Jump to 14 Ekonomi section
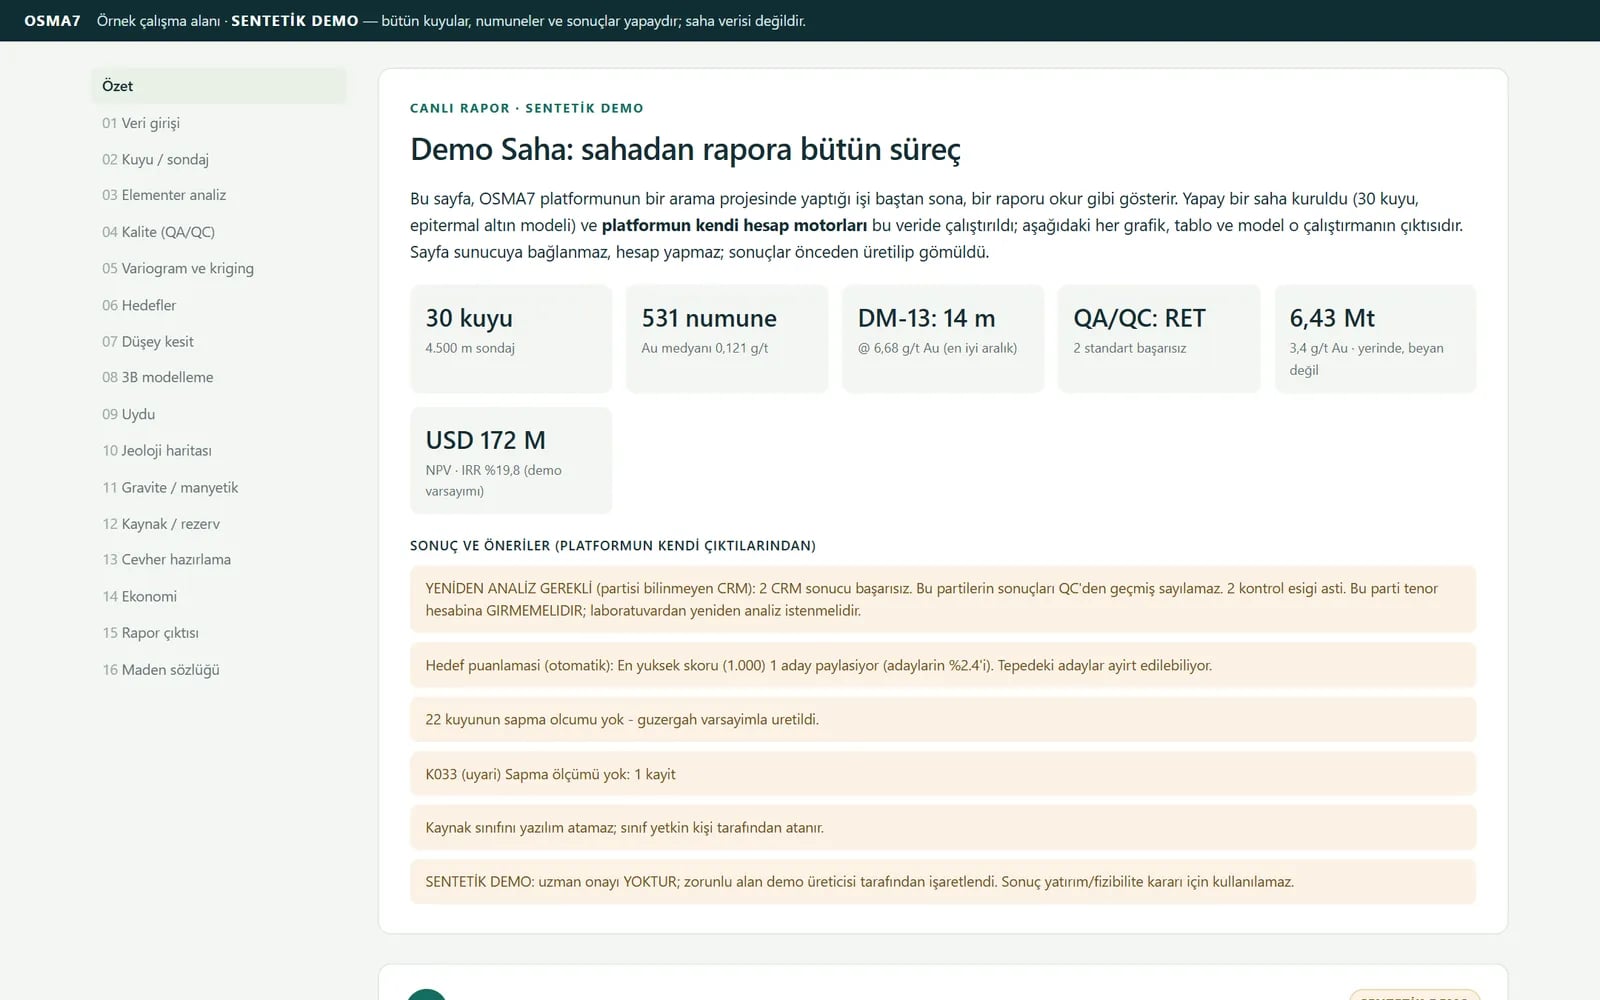This screenshot has height=1000, width=1600. (x=139, y=596)
